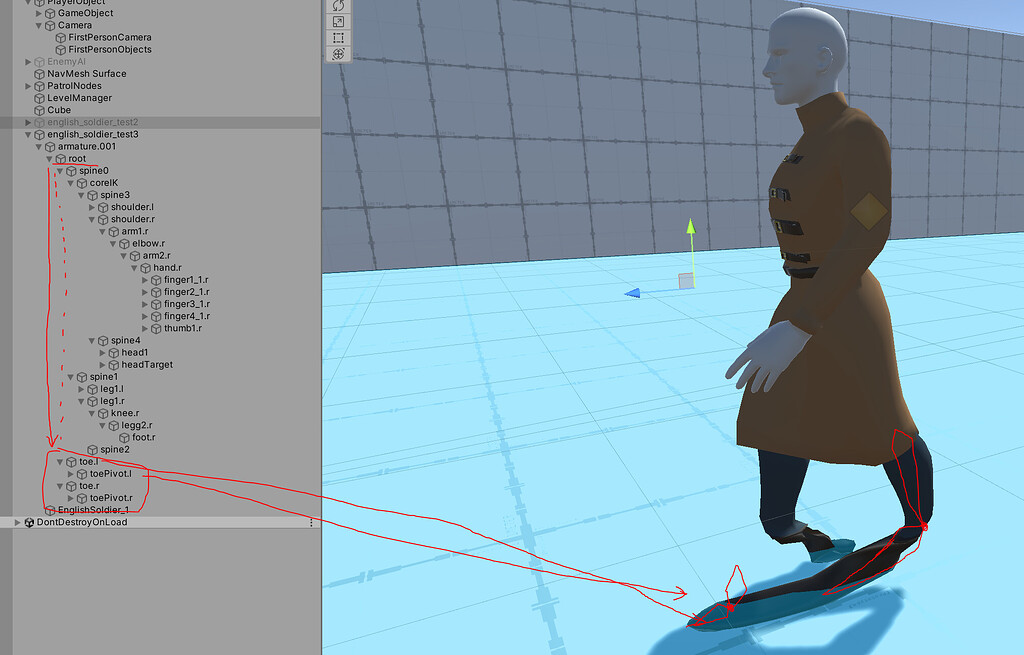The width and height of the screenshot is (1024, 655).
Task: Click the scene icon beside DontDestroyOnLoad
Action: click(x=30, y=522)
